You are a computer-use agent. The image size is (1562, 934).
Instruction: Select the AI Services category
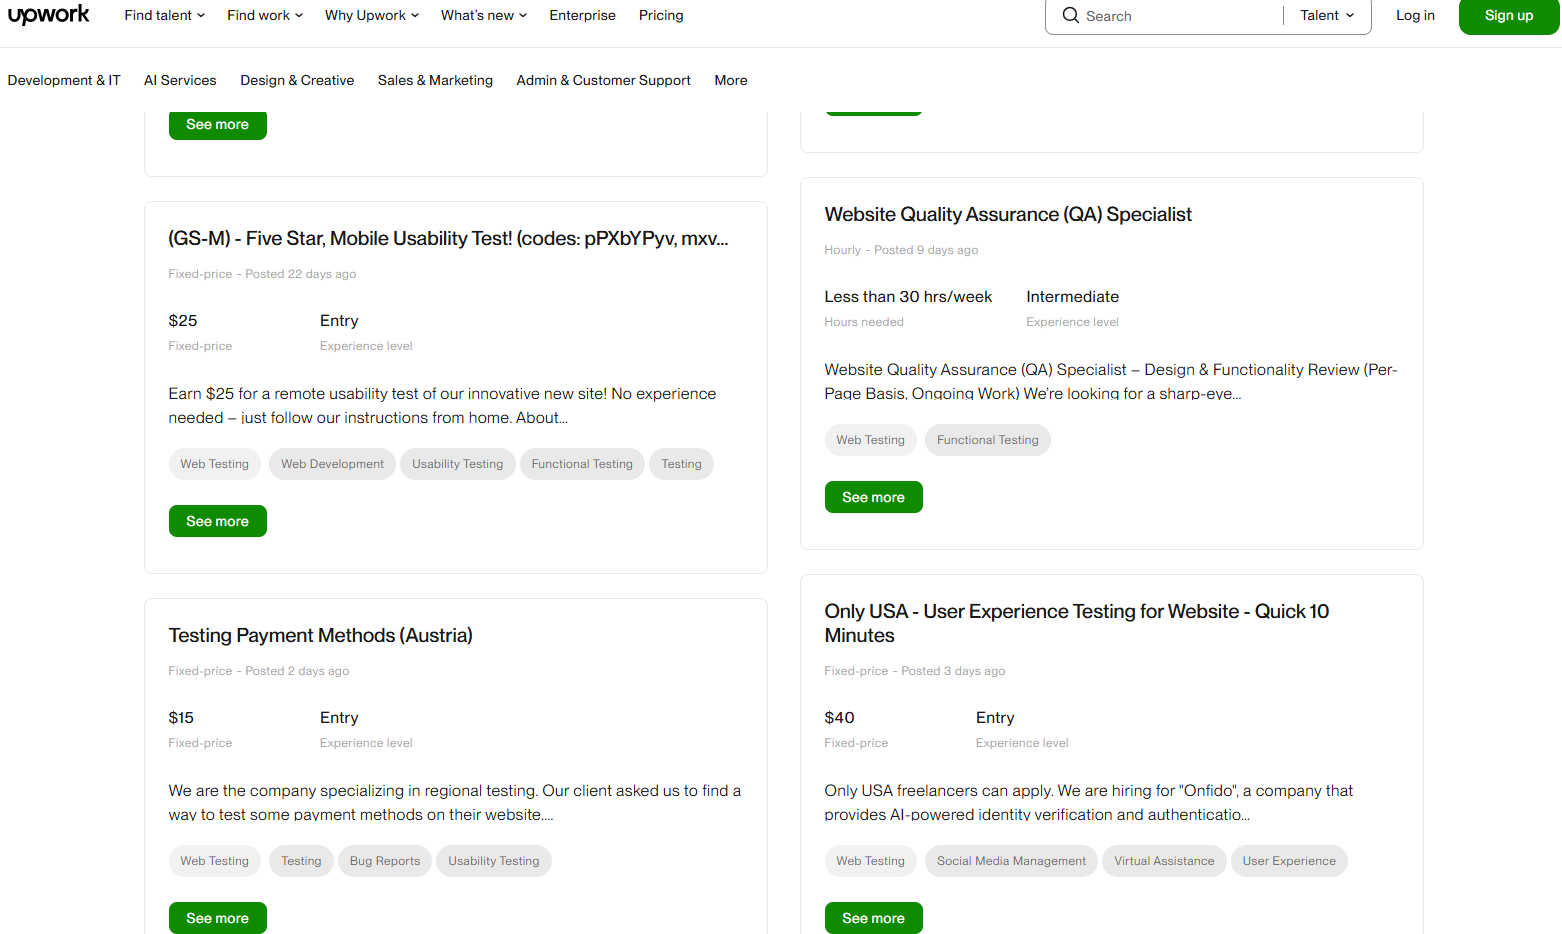180,80
